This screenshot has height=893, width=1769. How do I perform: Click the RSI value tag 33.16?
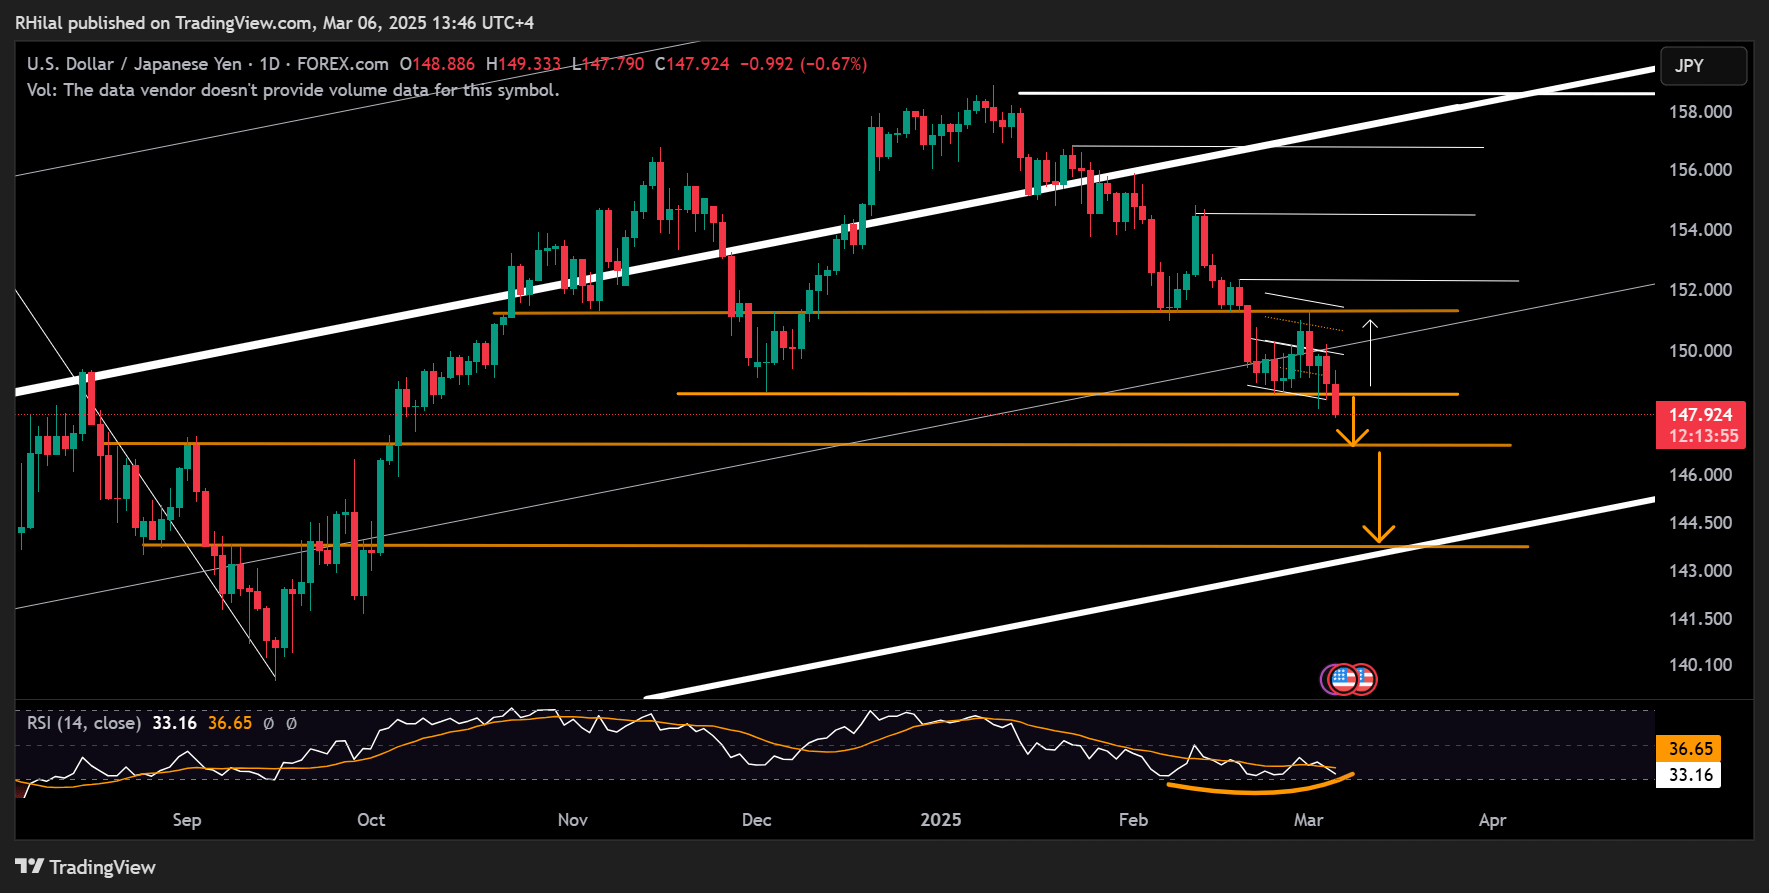[1690, 775]
